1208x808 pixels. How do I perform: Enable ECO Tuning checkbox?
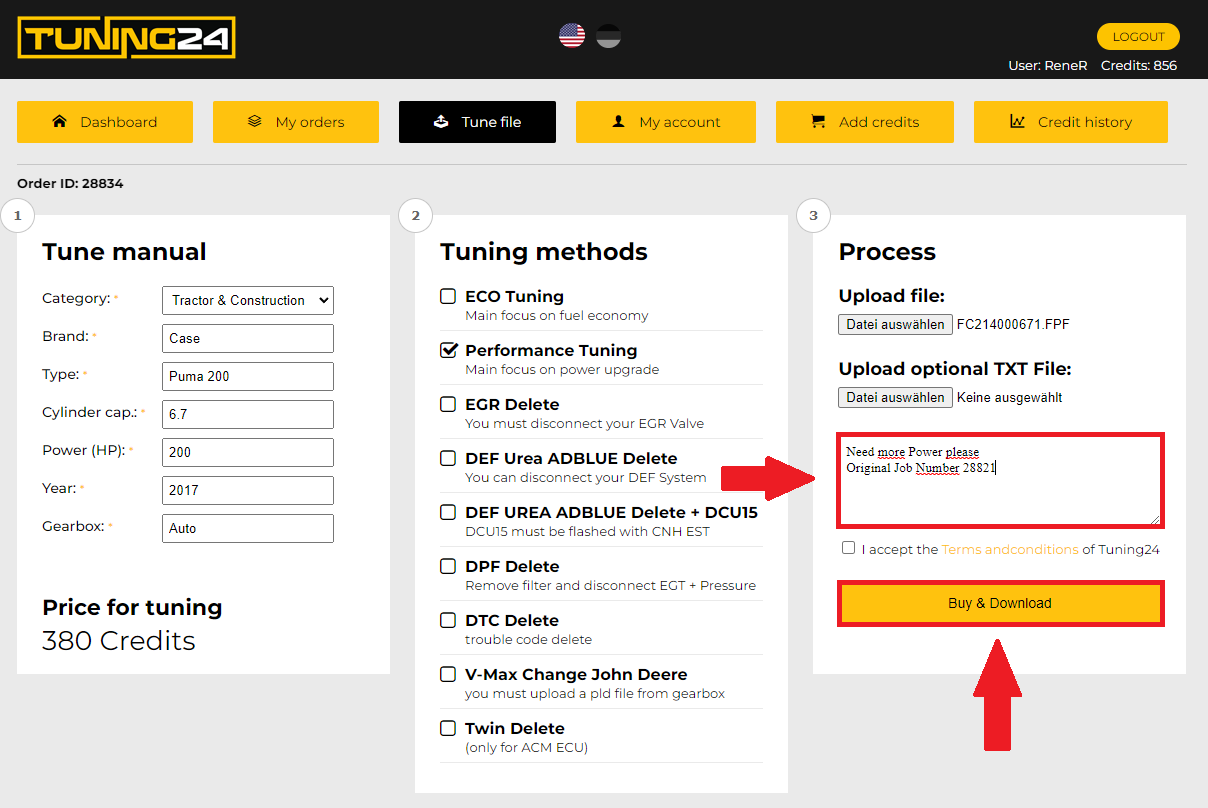(448, 296)
